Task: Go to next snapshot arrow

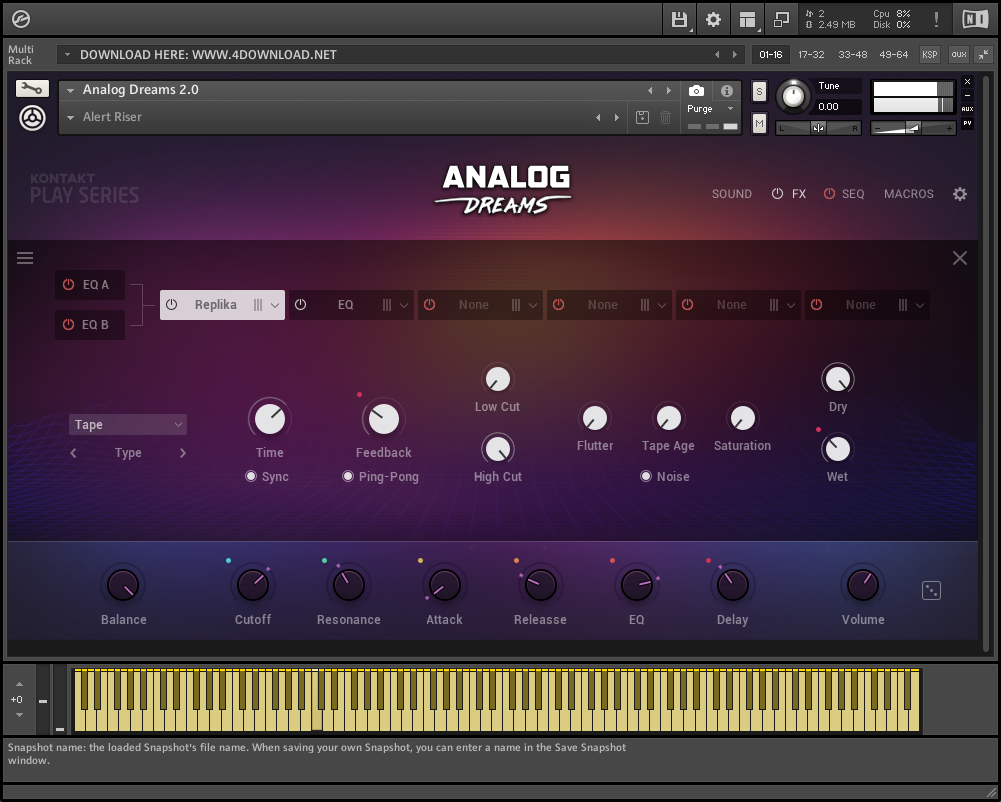Action: pos(617,117)
